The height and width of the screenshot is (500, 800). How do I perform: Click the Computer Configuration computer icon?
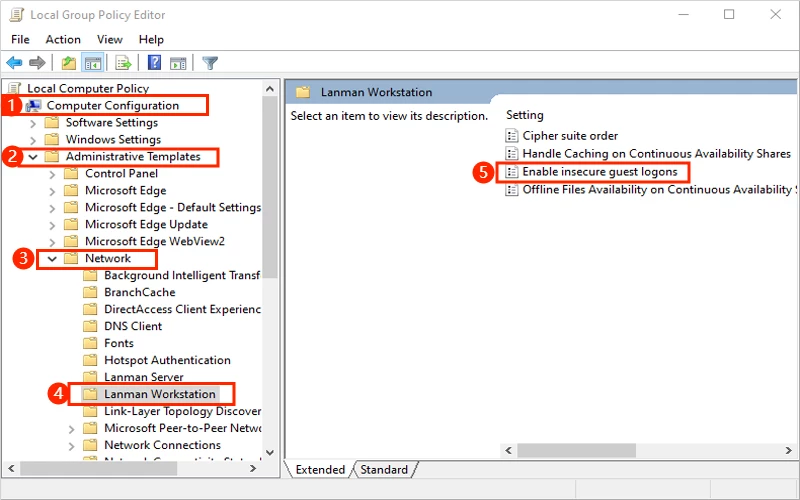click(x=34, y=106)
